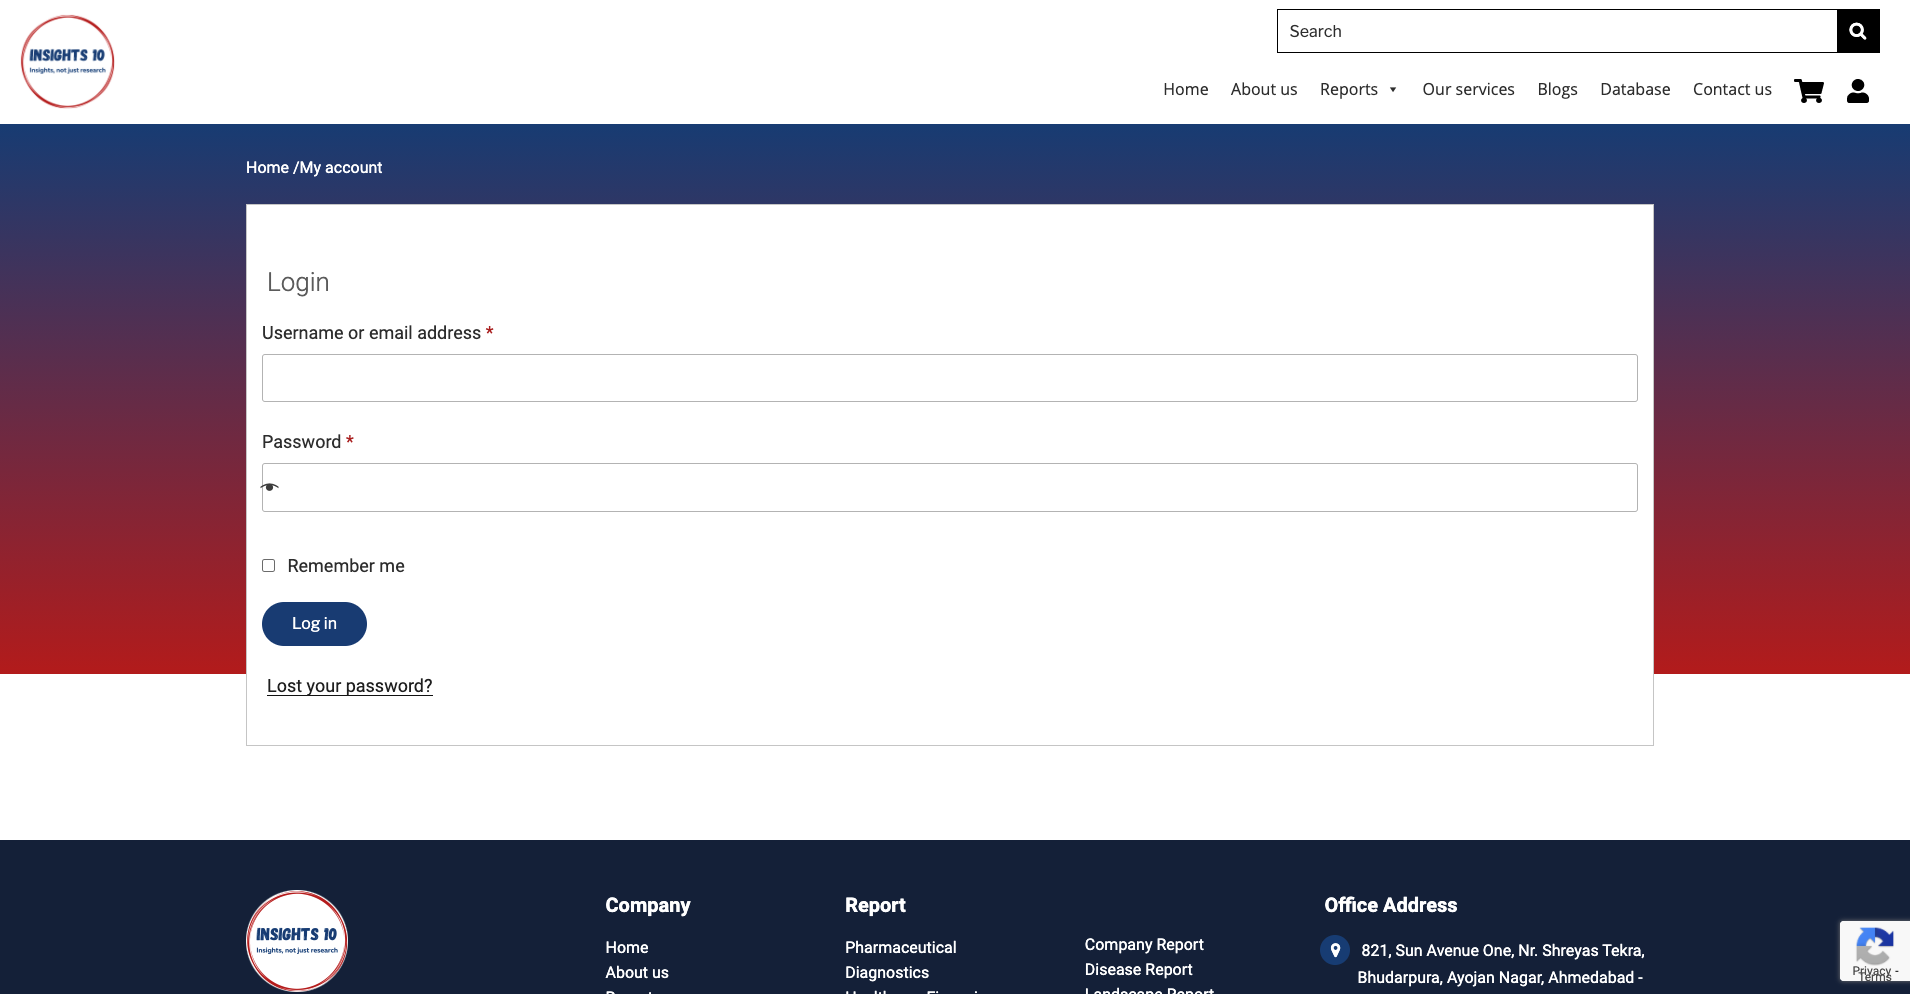Screen dimensions: 1910x994
Task: Open the shopping cart icon
Action: (x=1810, y=90)
